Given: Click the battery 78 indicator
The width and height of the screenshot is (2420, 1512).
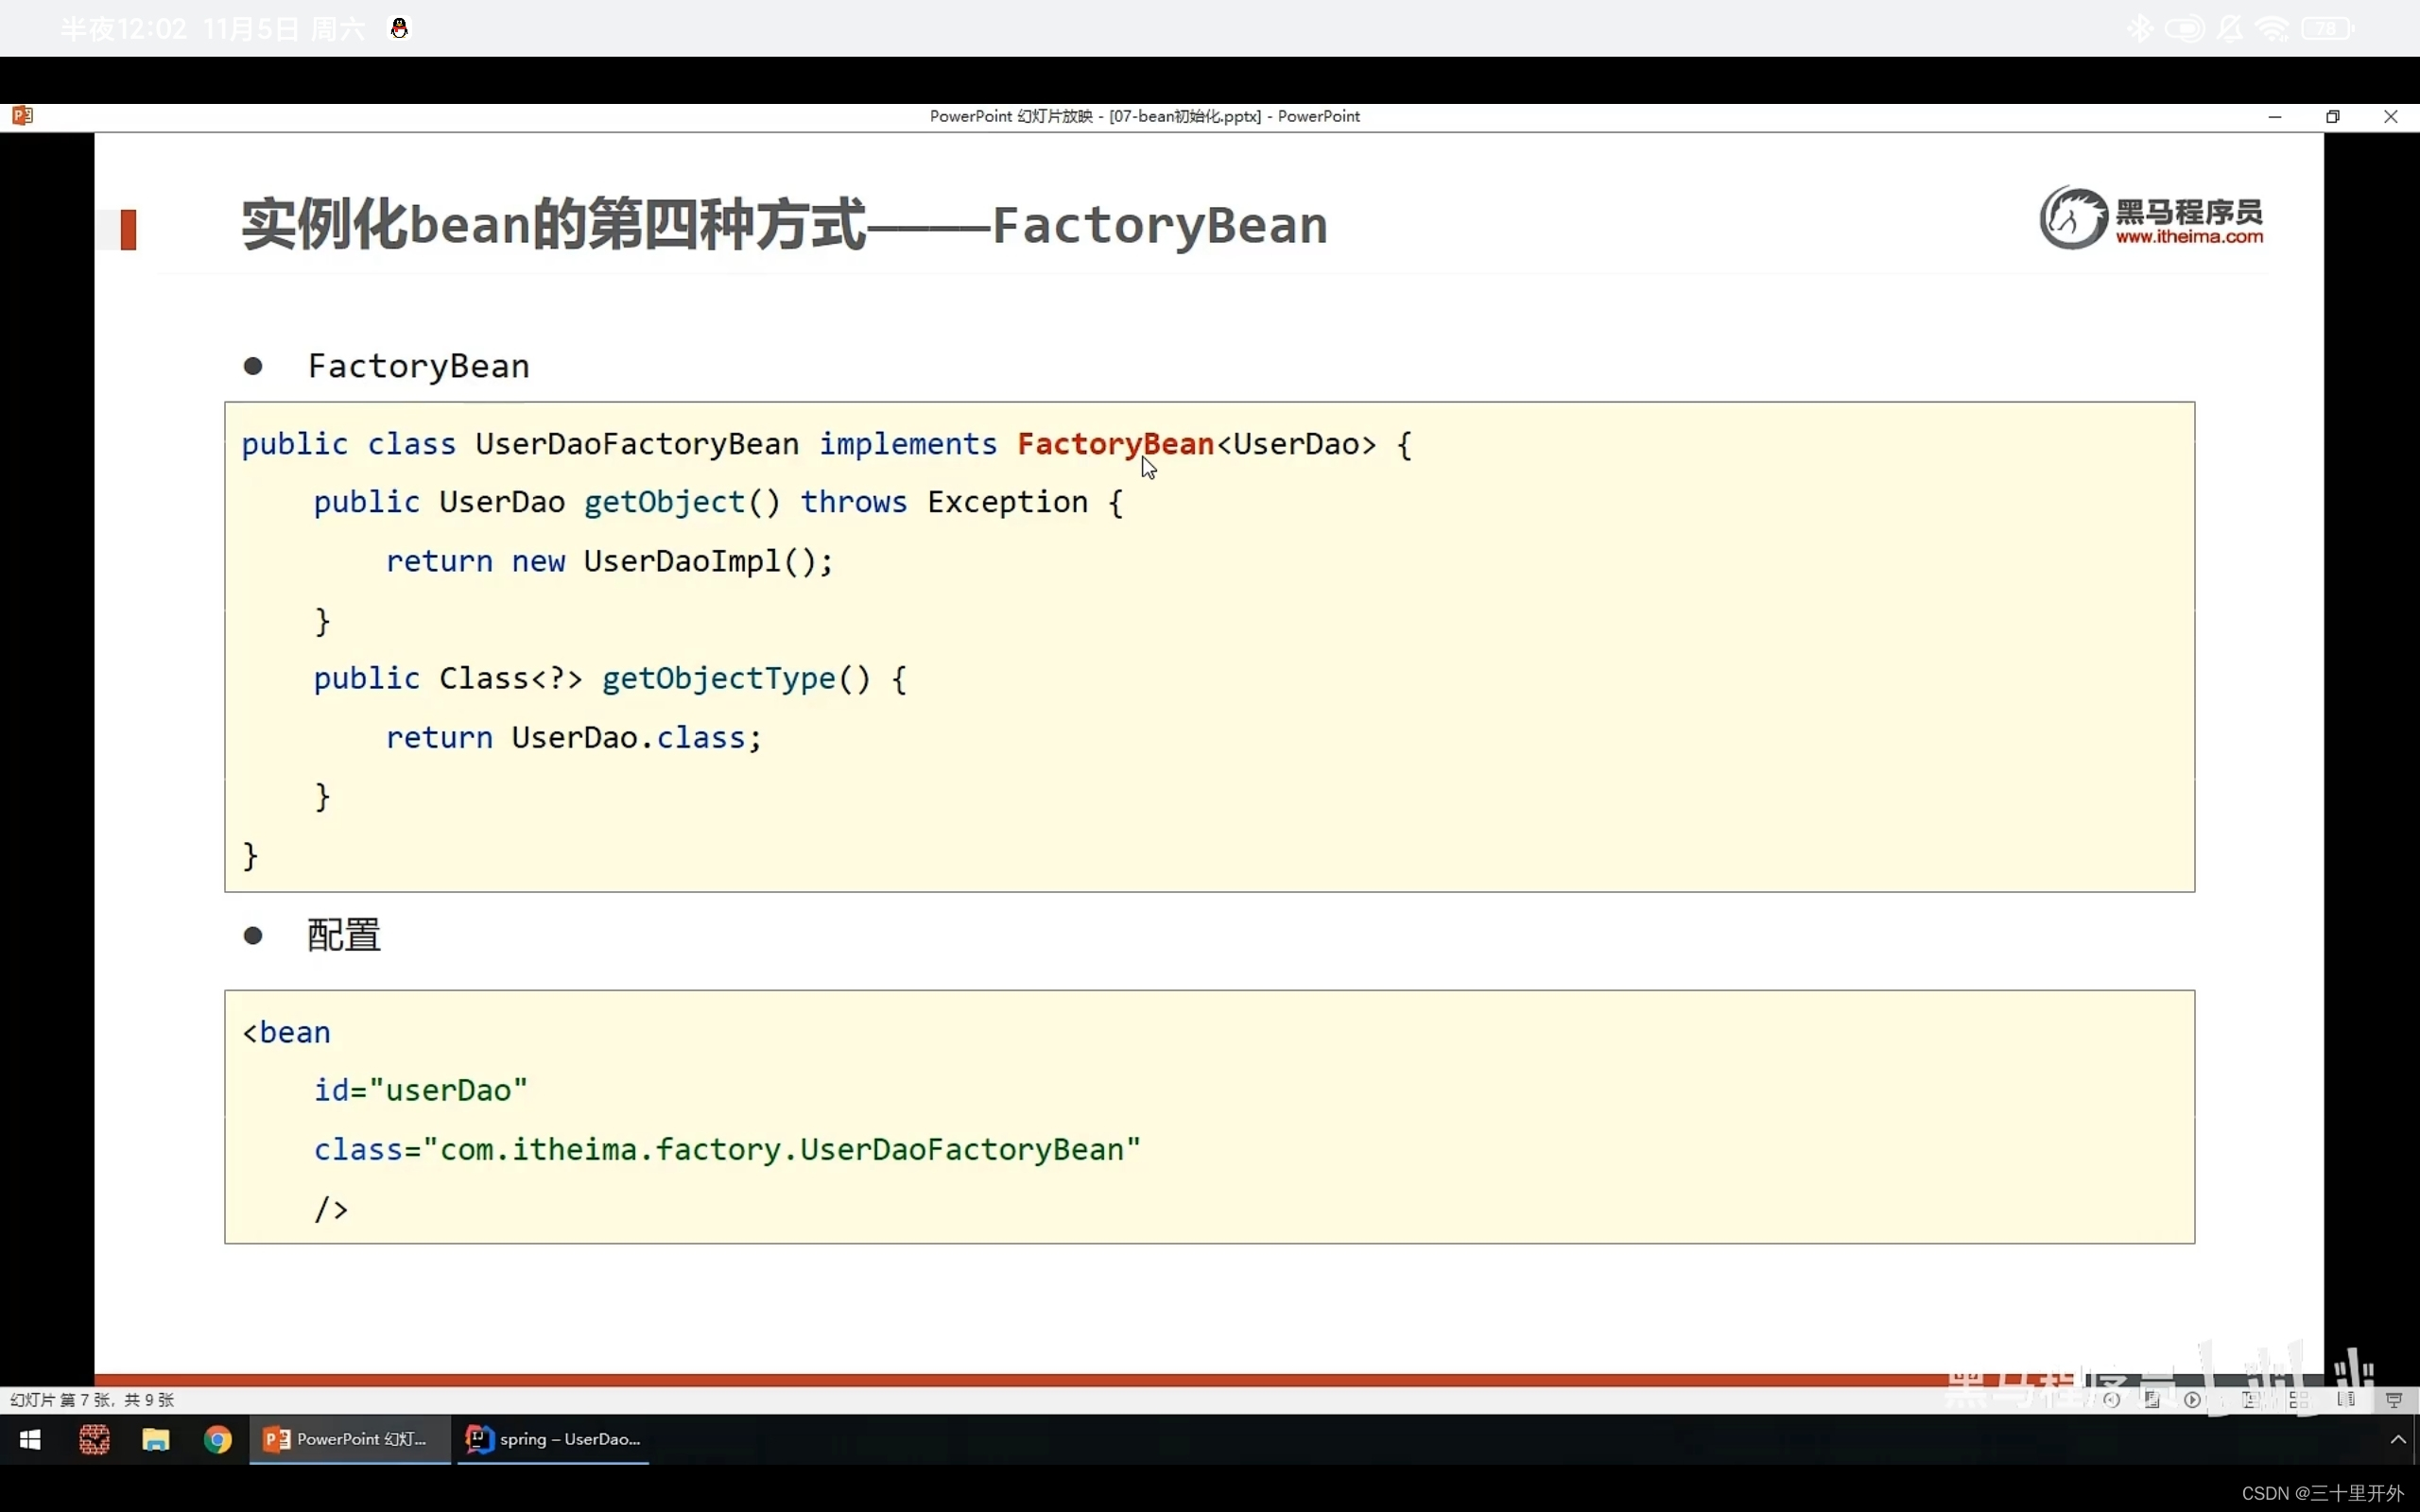Looking at the screenshot, I should tap(2327, 28).
